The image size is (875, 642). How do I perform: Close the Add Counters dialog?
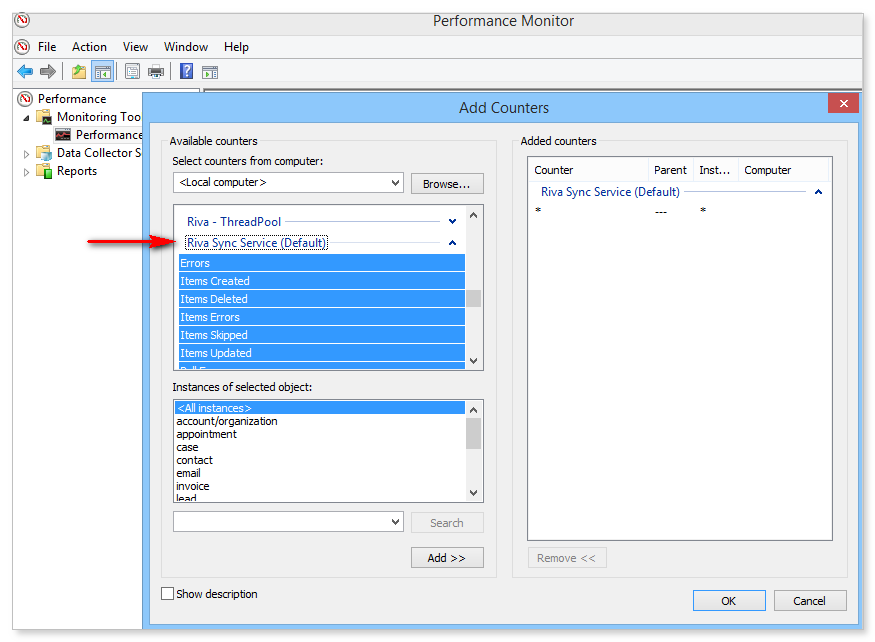(843, 103)
